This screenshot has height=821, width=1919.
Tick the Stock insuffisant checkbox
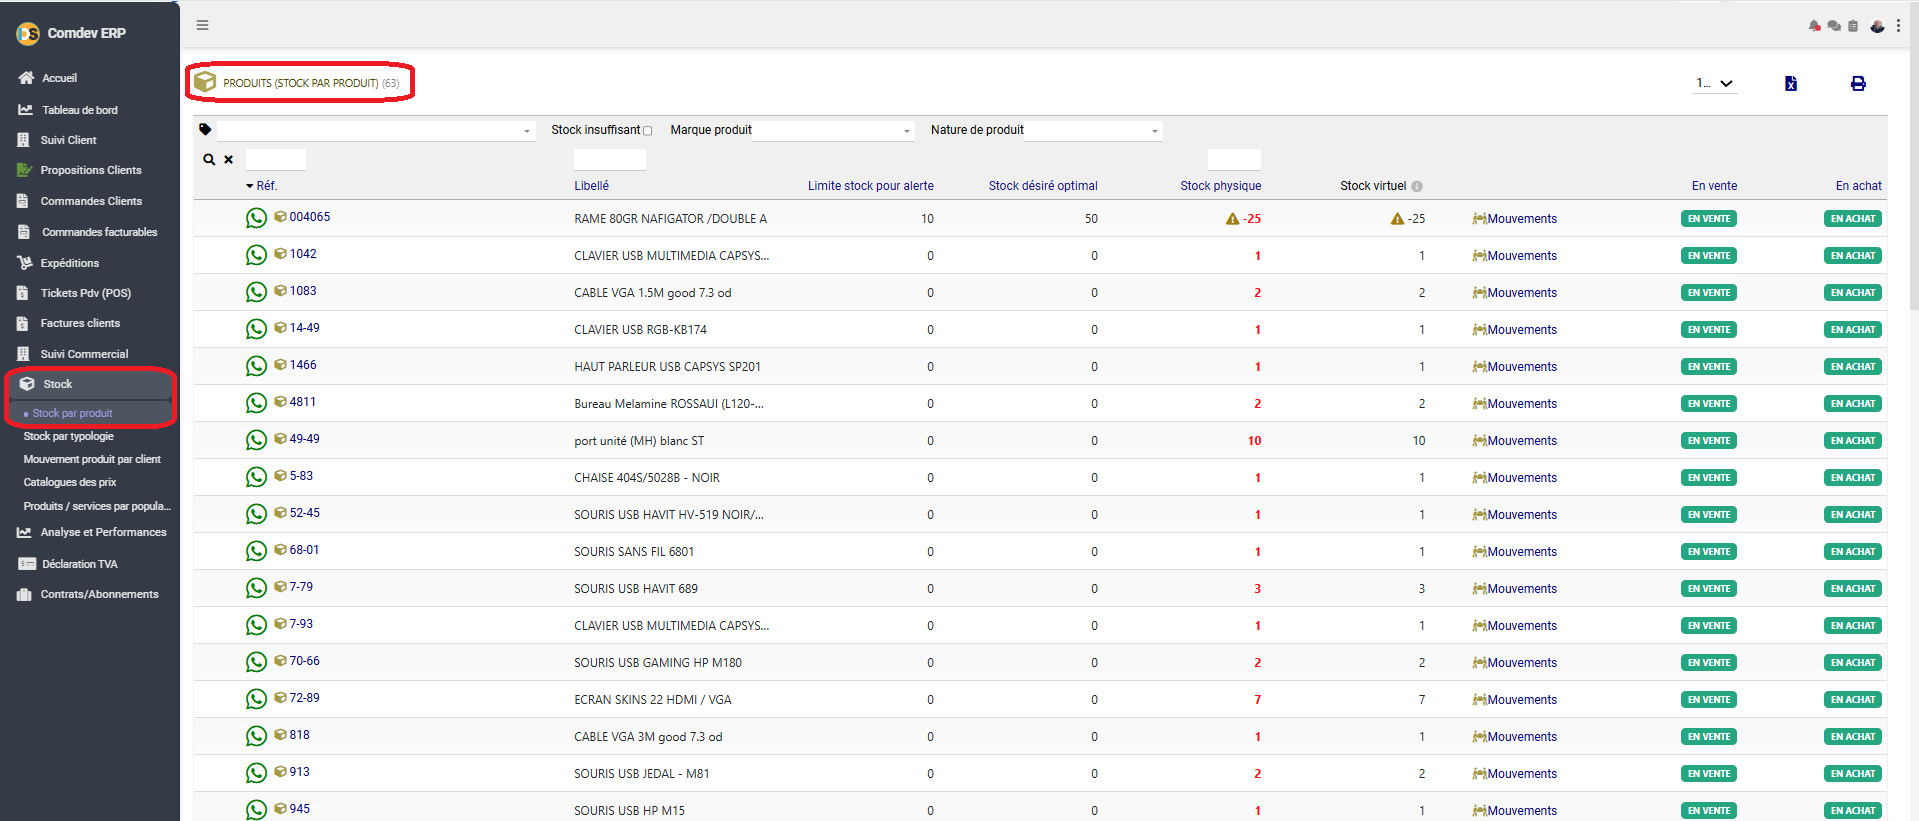pyautogui.click(x=647, y=131)
